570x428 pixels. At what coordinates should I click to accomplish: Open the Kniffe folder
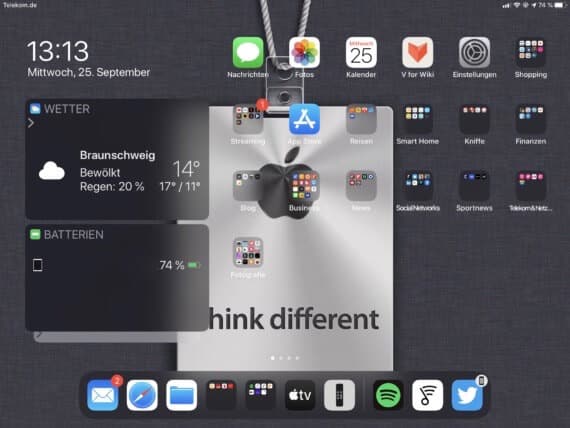tap(474, 119)
